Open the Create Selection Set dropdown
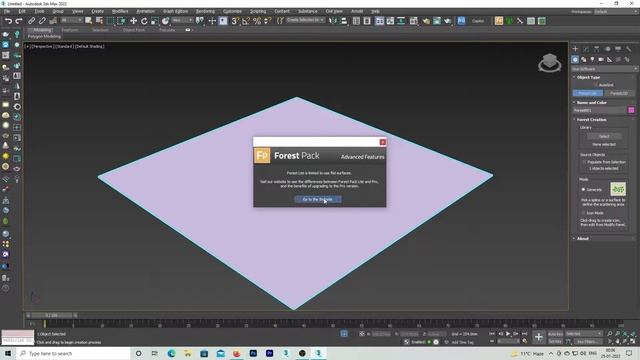Screen dimensions: 640x360 tap(305, 20)
